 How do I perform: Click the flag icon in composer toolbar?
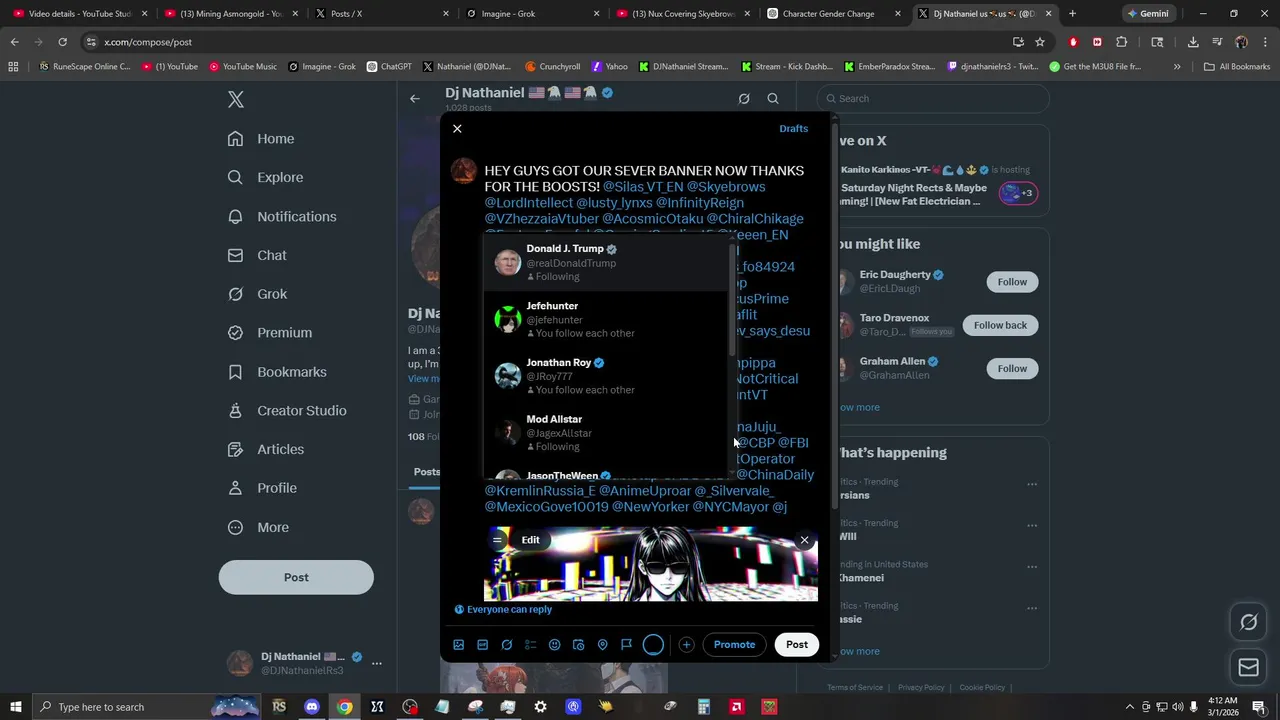[x=627, y=645]
